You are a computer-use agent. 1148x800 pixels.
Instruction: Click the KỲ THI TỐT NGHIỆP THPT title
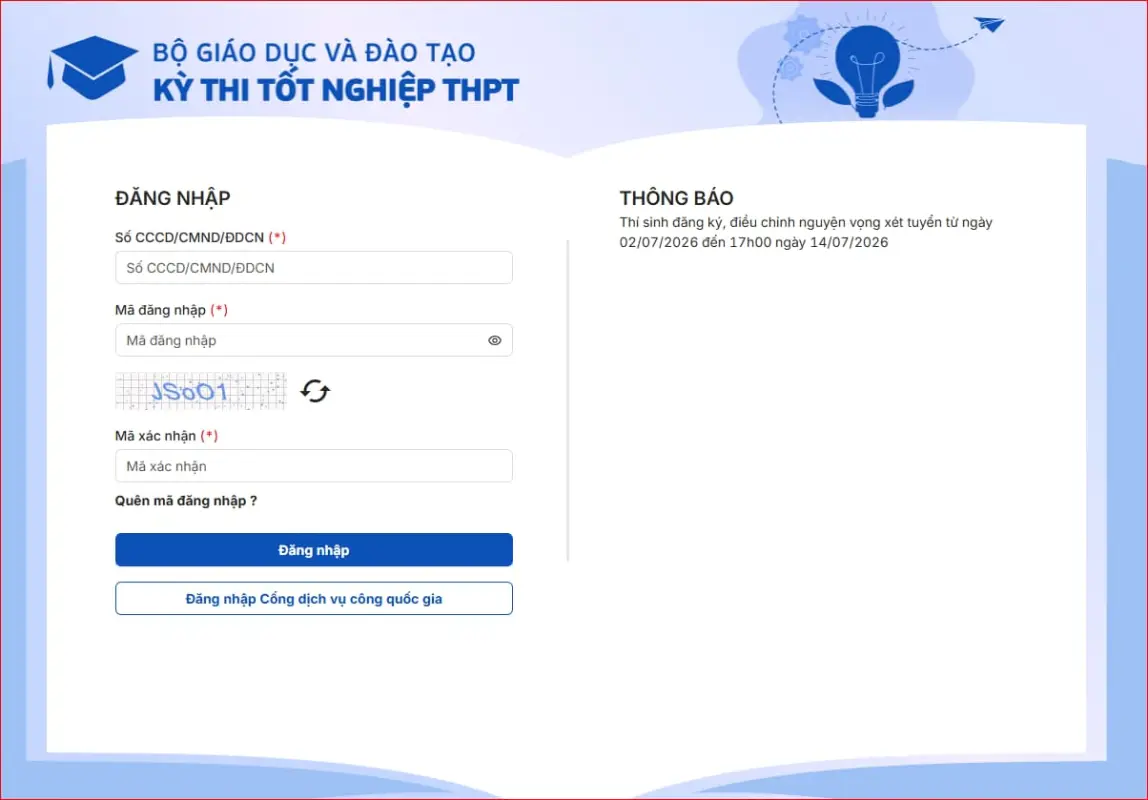(x=335, y=91)
